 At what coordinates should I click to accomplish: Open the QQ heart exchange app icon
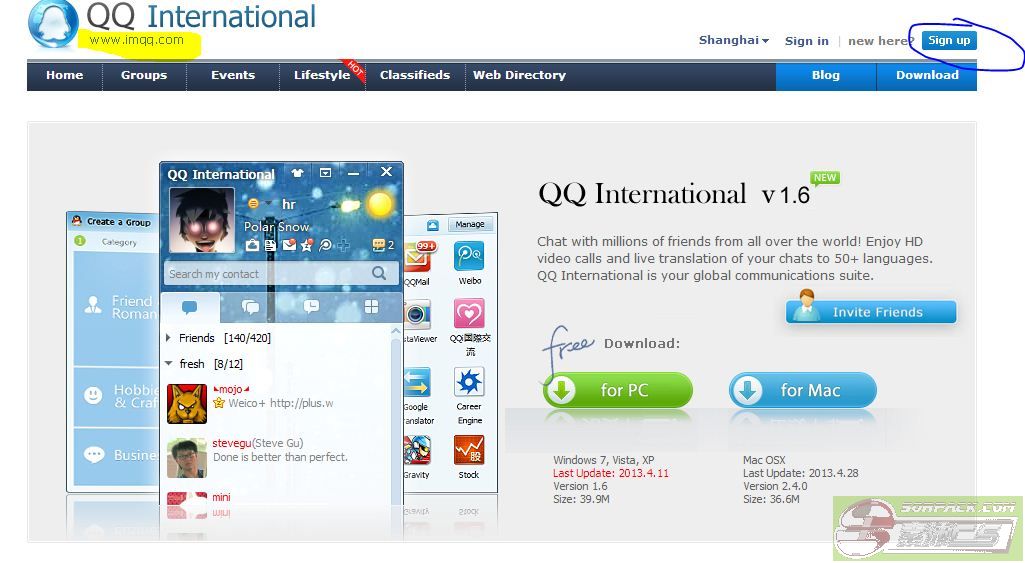click(x=469, y=315)
